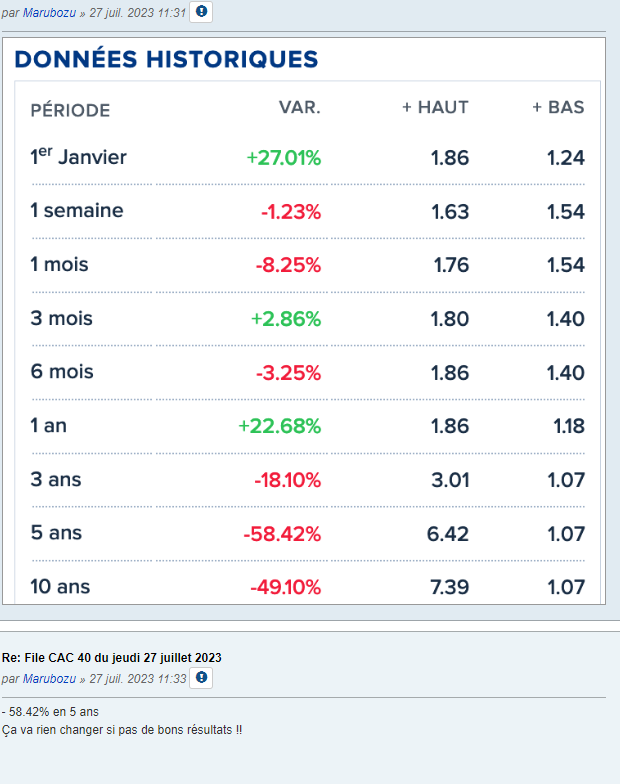The width and height of the screenshot is (620, 784).
Task: Open the "Re: File CAC 40" post title
Action: (112, 657)
